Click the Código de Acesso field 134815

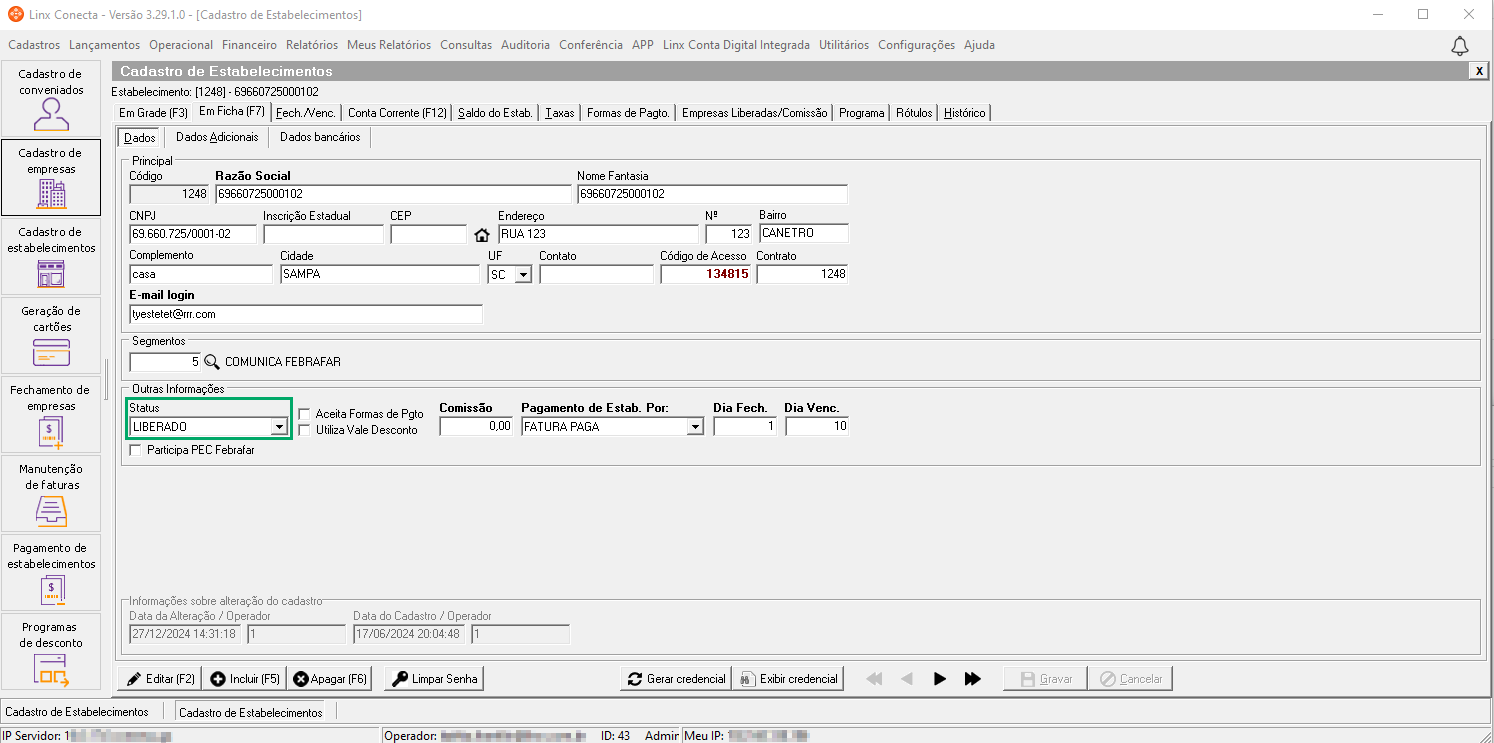[705, 274]
